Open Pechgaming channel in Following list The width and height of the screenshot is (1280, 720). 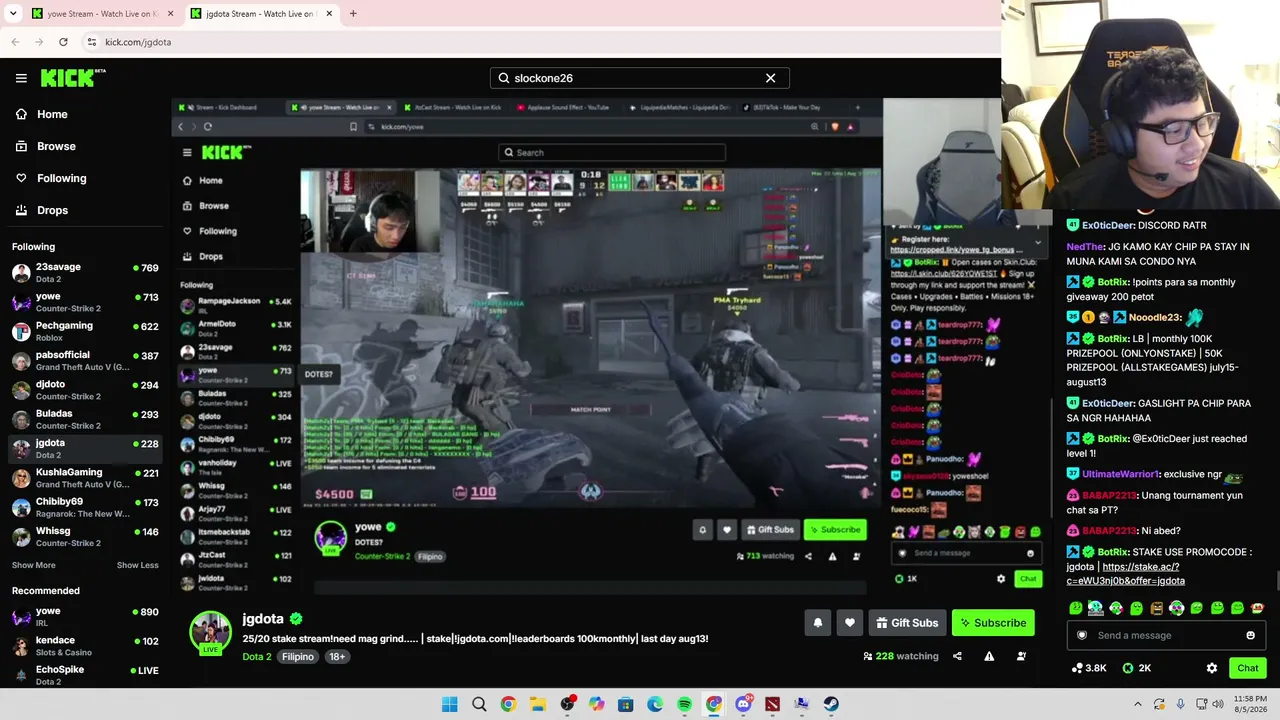click(x=85, y=331)
